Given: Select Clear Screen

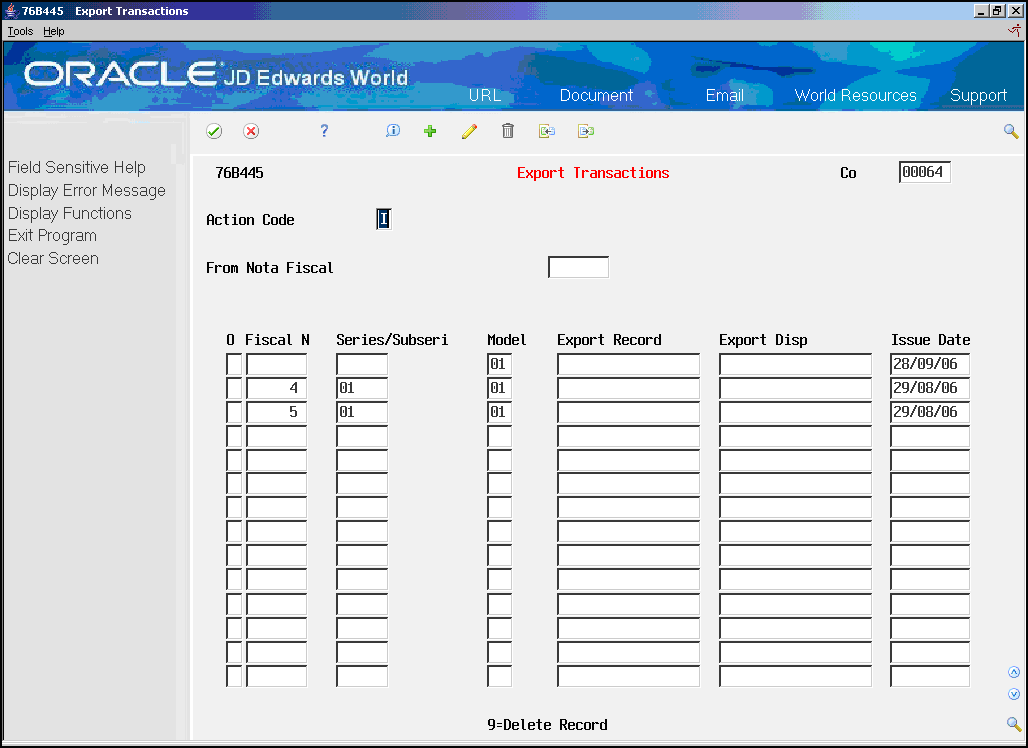Looking at the screenshot, I should (53, 258).
